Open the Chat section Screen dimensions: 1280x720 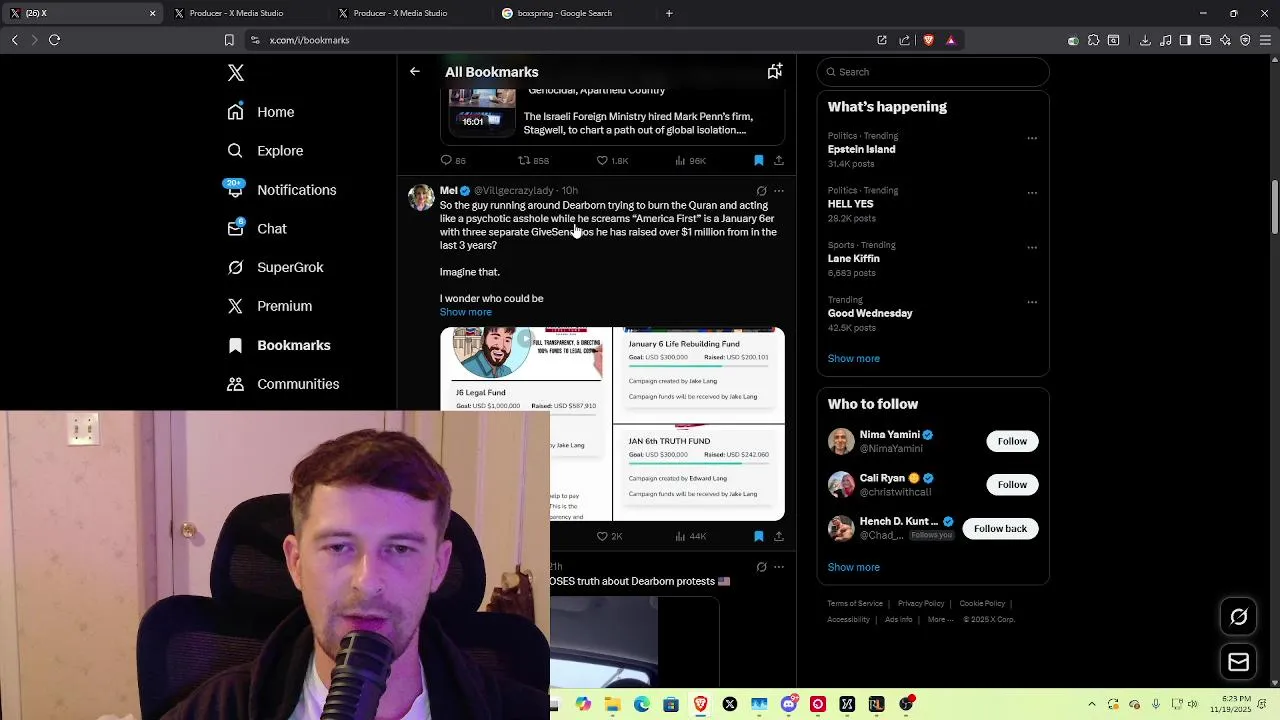click(257, 229)
